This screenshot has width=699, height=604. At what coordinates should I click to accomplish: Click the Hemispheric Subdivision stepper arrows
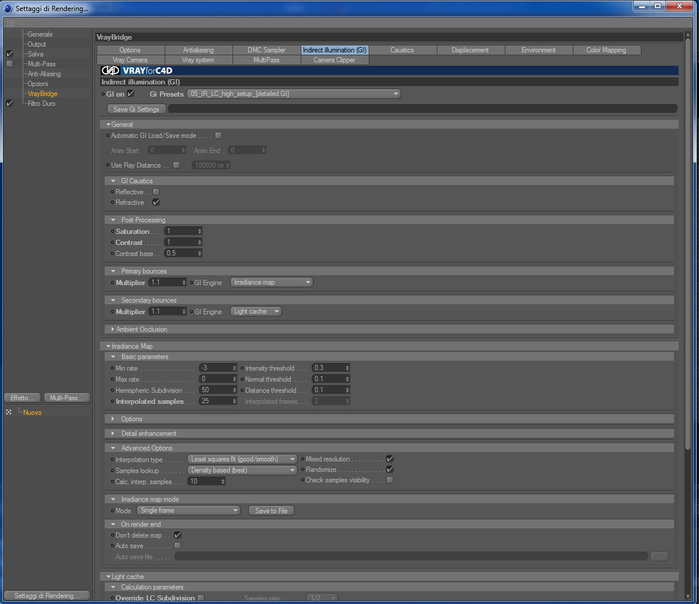[x=234, y=390]
